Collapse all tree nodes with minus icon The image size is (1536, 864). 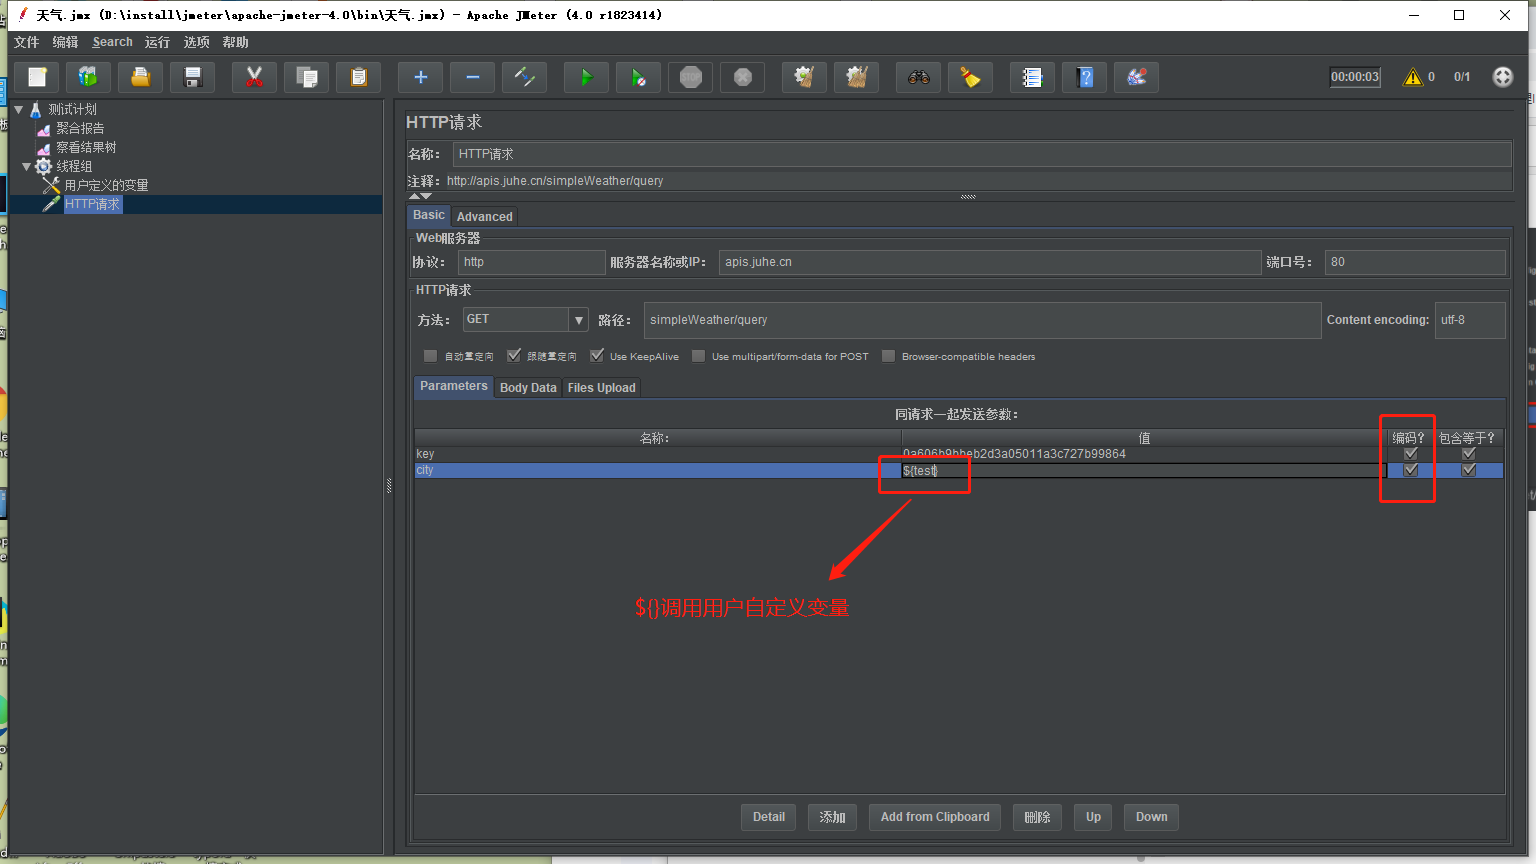pyautogui.click(x=472, y=77)
